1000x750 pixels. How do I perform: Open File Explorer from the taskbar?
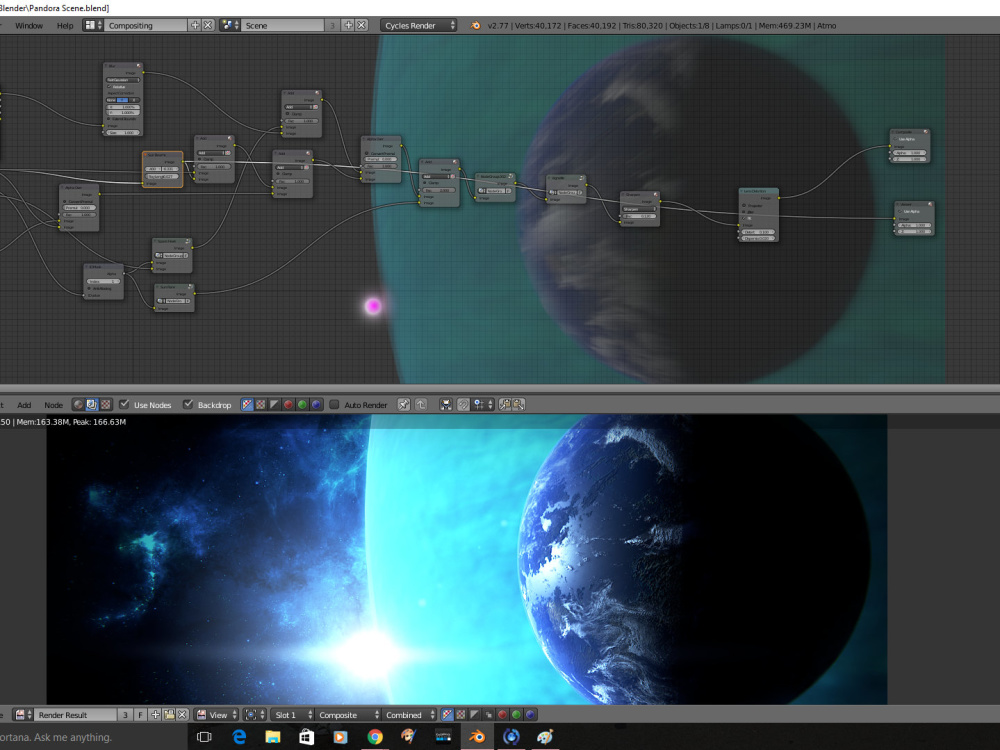click(273, 737)
